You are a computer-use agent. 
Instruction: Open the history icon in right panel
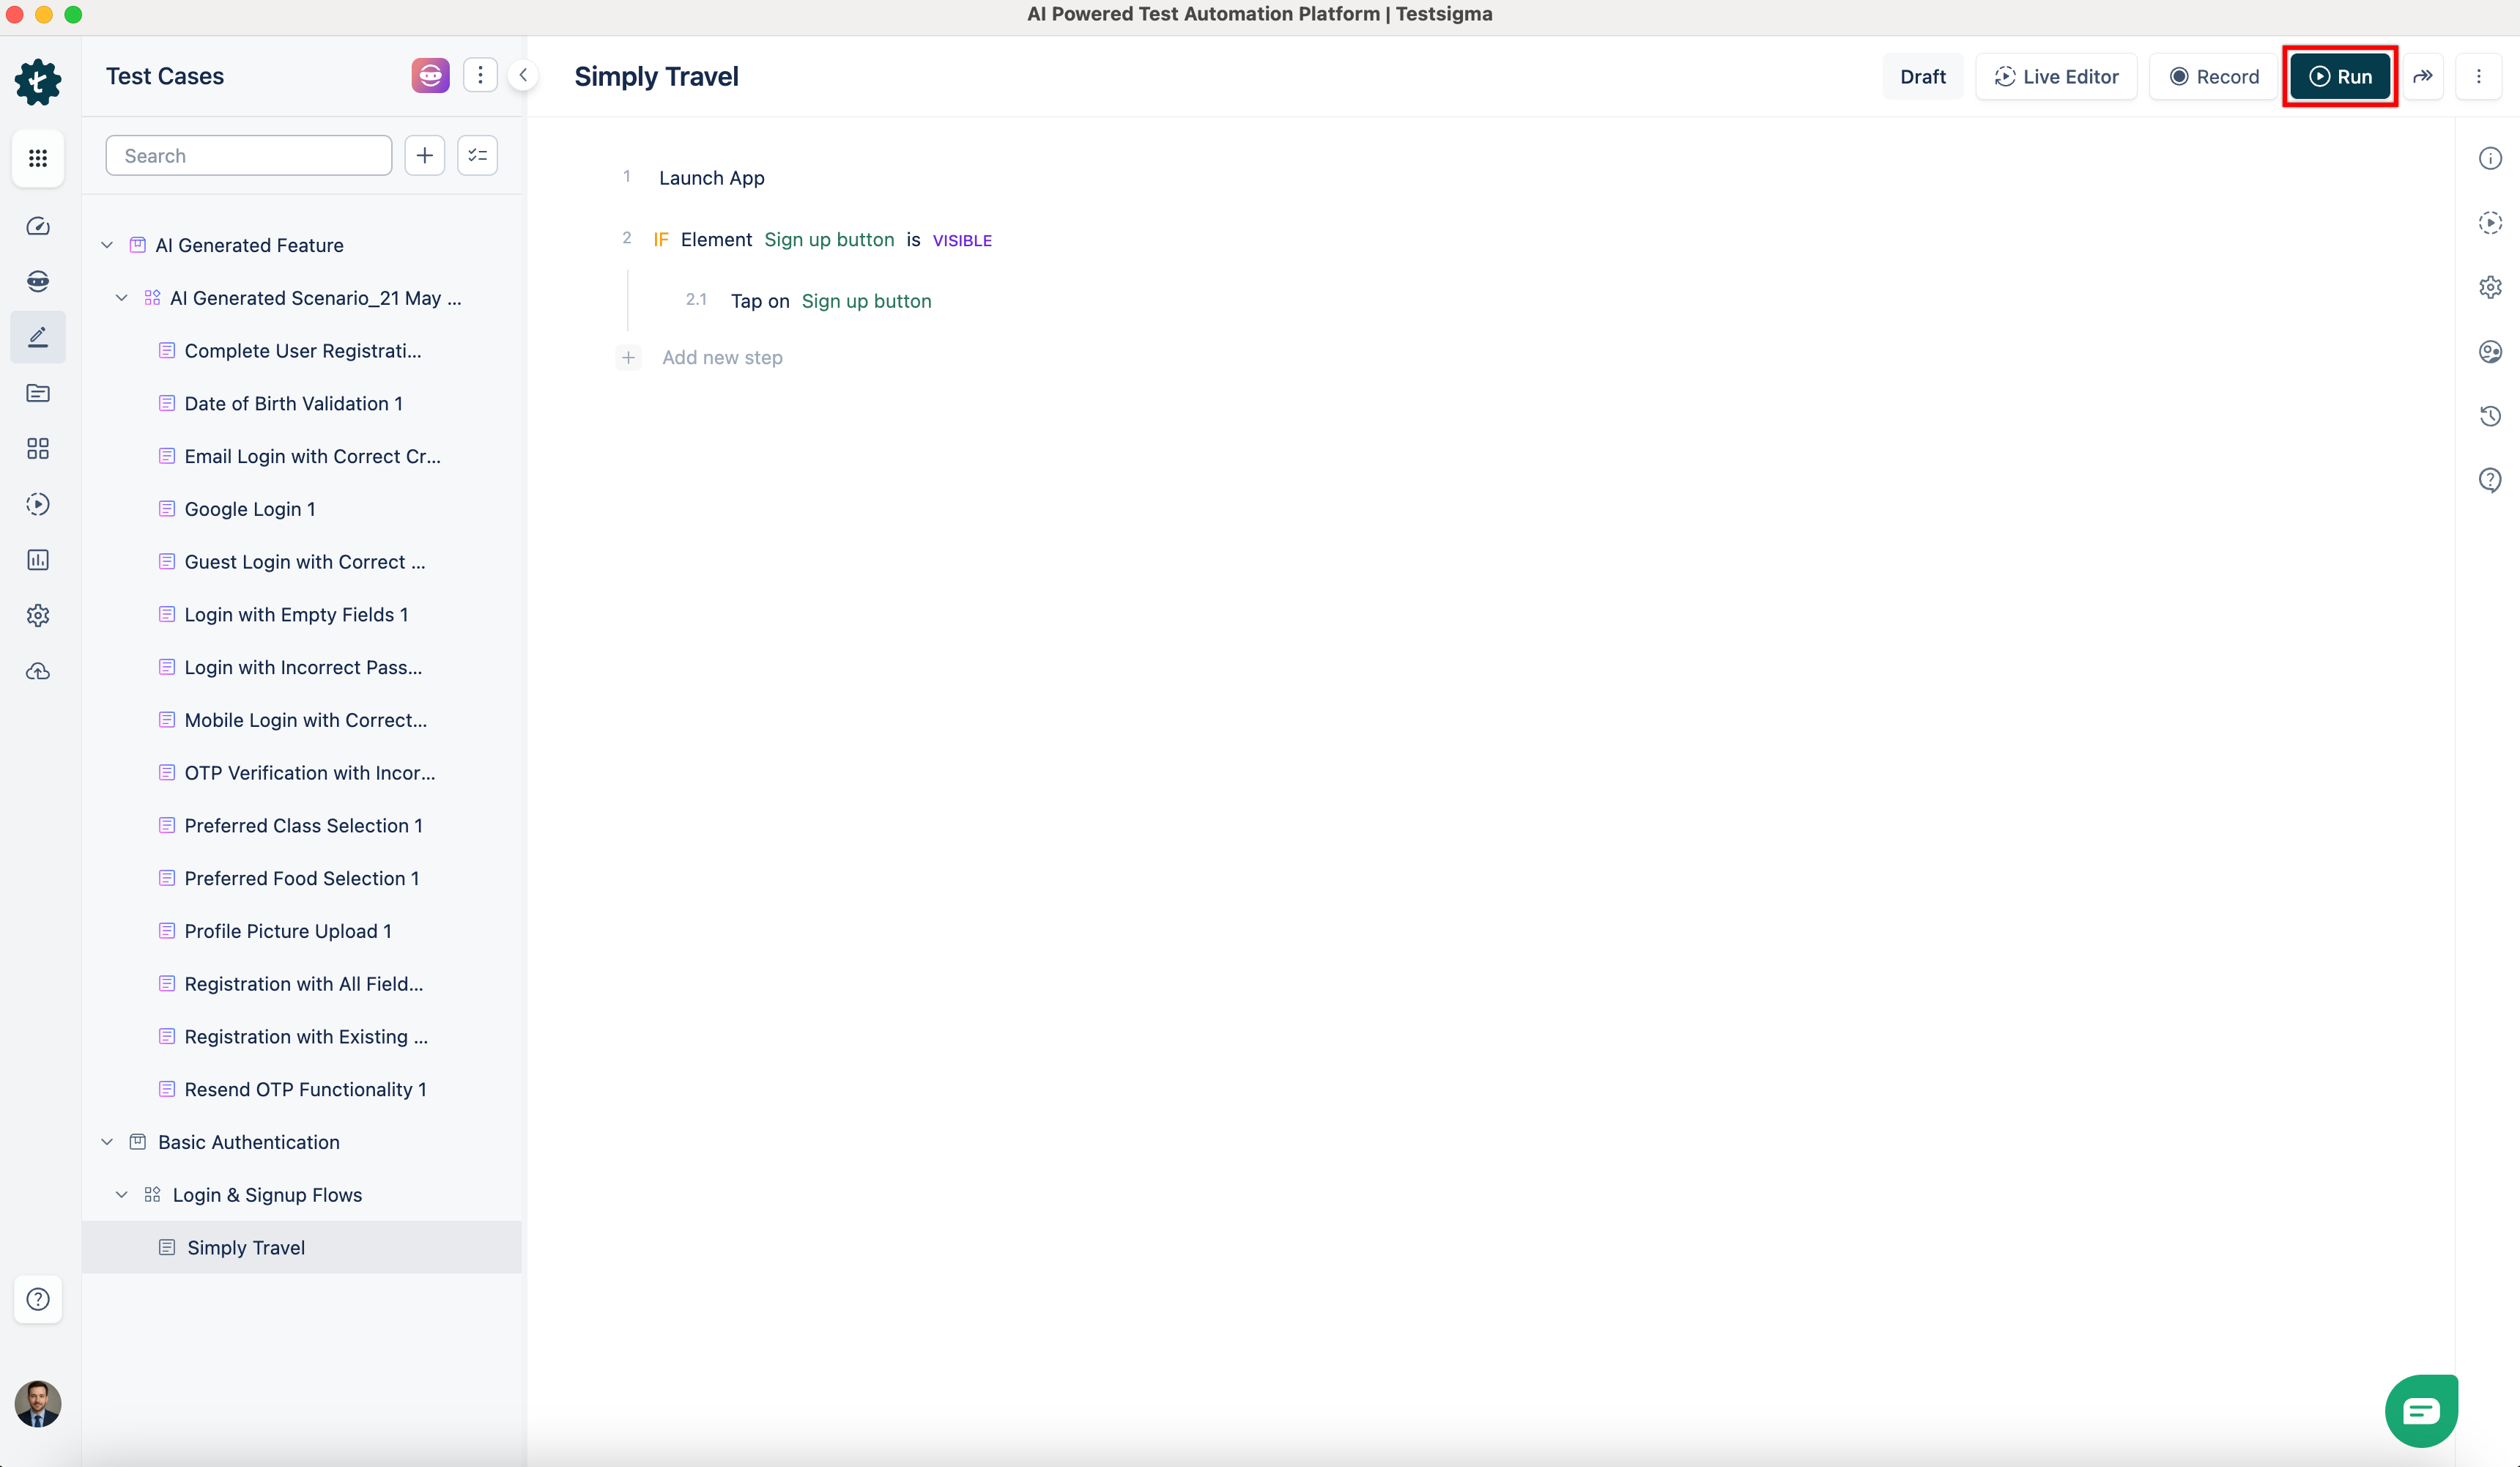point(2490,416)
